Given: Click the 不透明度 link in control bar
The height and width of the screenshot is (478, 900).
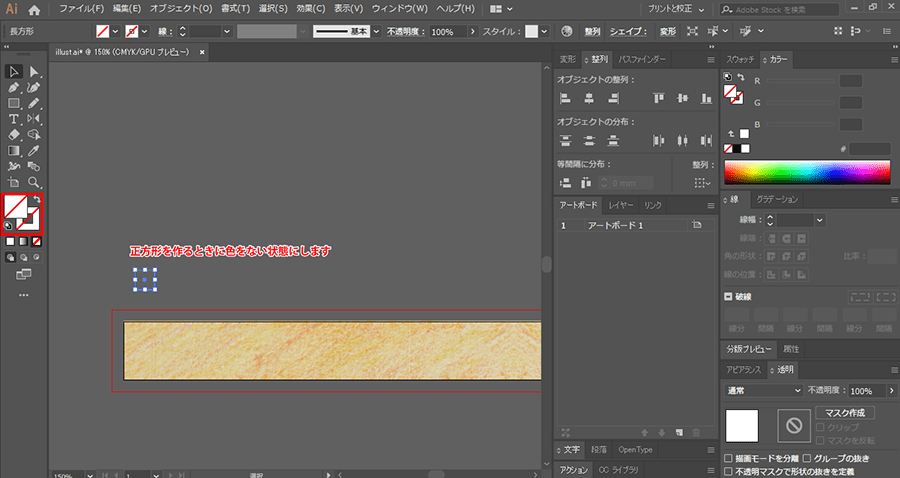Looking at the screenshot, I should (x=406, y=32).
